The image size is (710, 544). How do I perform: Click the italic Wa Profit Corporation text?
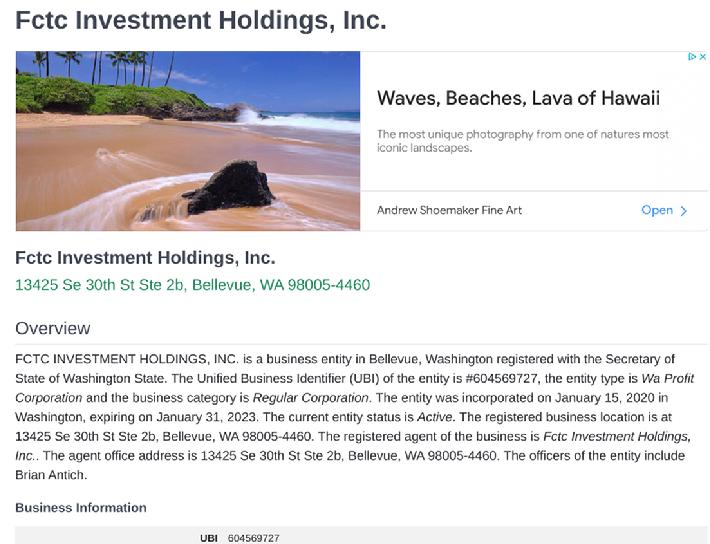[355, 388]
